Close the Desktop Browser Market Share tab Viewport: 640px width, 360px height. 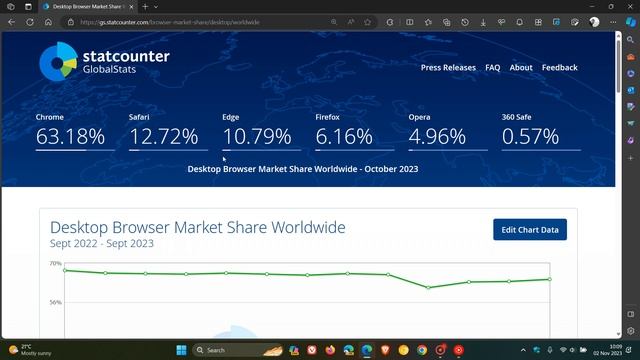click(131, 7)
